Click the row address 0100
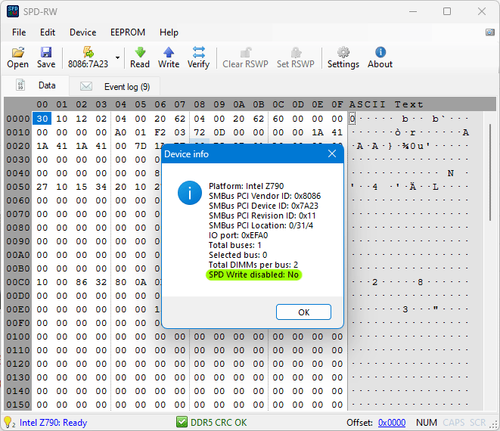 click(x=18, y=337)
